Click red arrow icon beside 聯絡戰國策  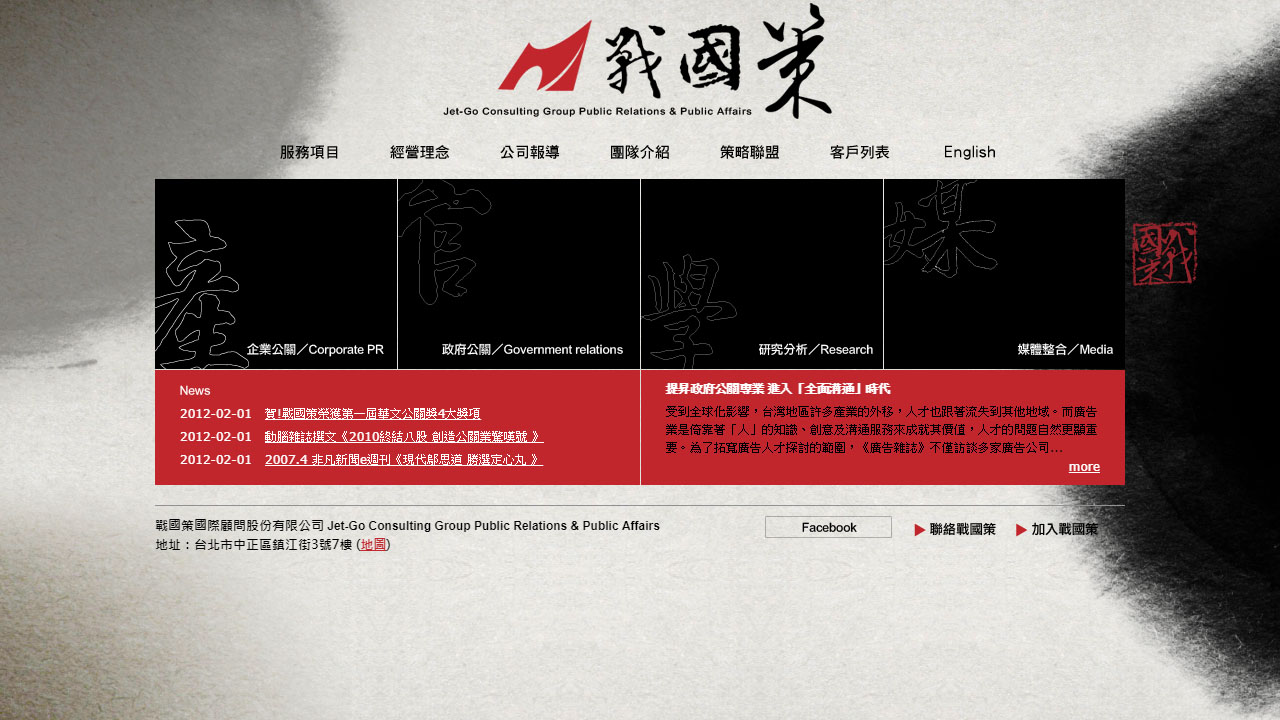(x=920, y=530)
